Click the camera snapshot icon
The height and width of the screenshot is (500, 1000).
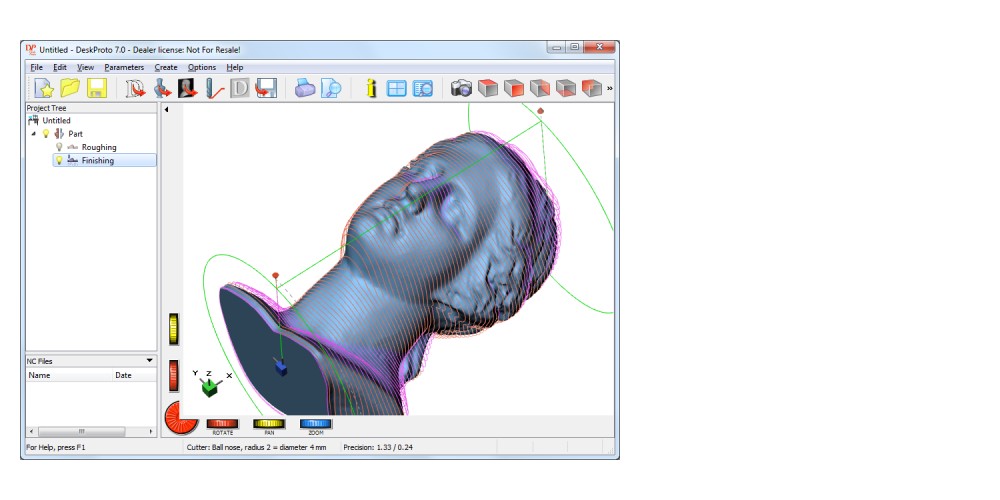point(461,88)
